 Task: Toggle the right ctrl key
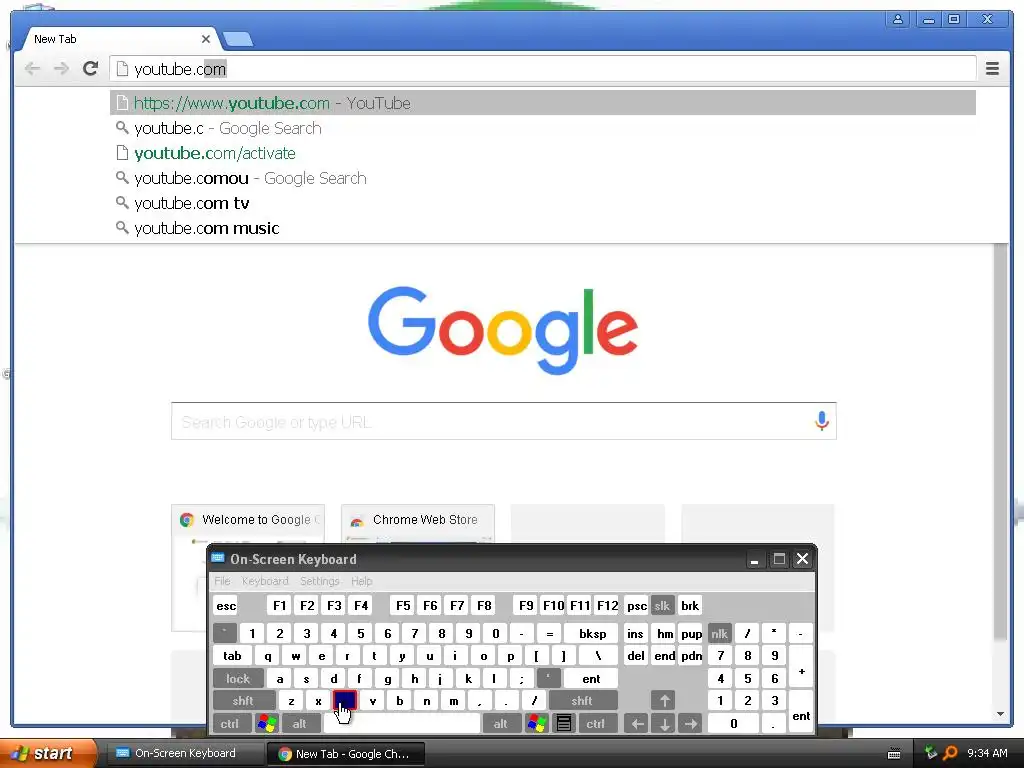[596, 724]
